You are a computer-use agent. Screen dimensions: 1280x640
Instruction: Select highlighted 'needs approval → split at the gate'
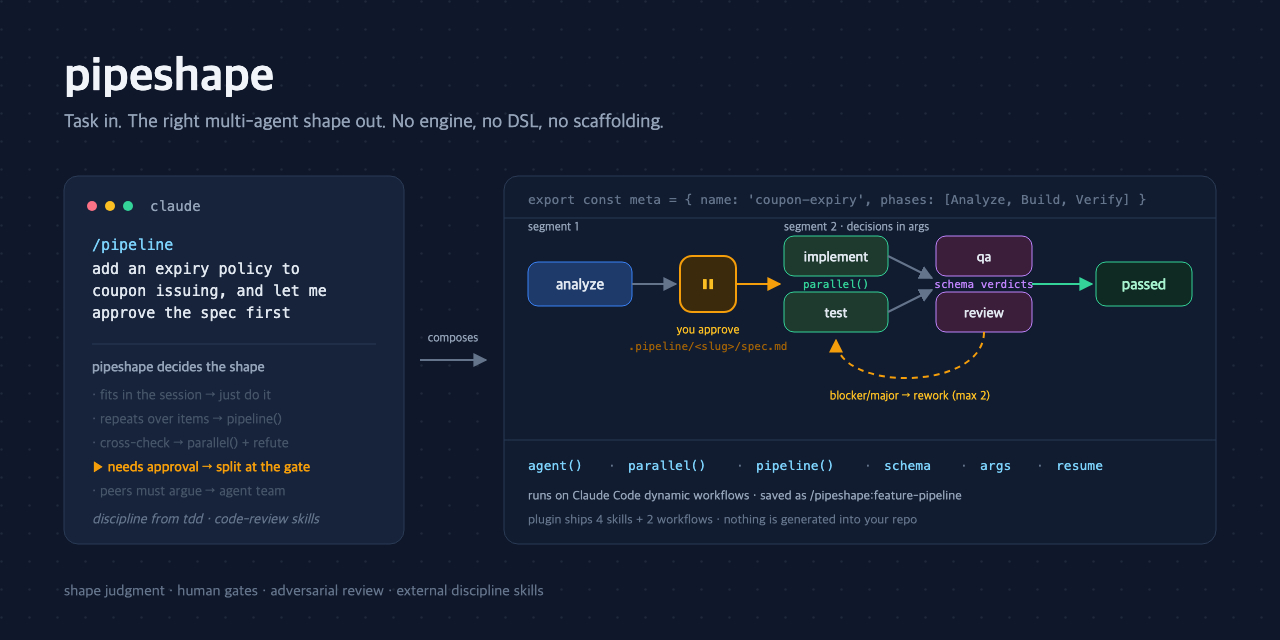(x=201, y=467)
